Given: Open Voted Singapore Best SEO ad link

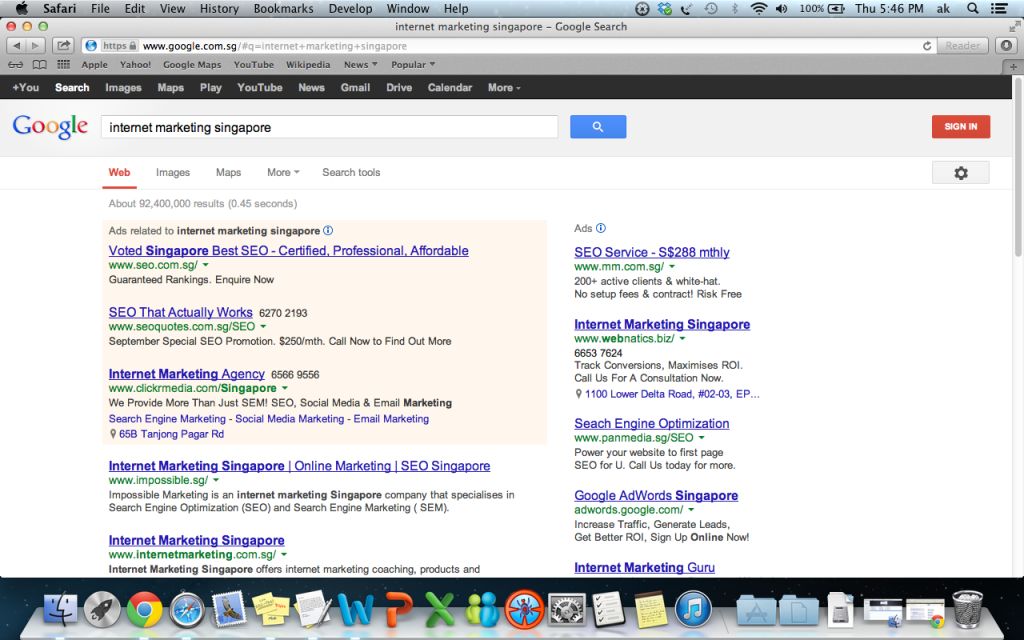Looking at the screenshot, I should 289,251.
